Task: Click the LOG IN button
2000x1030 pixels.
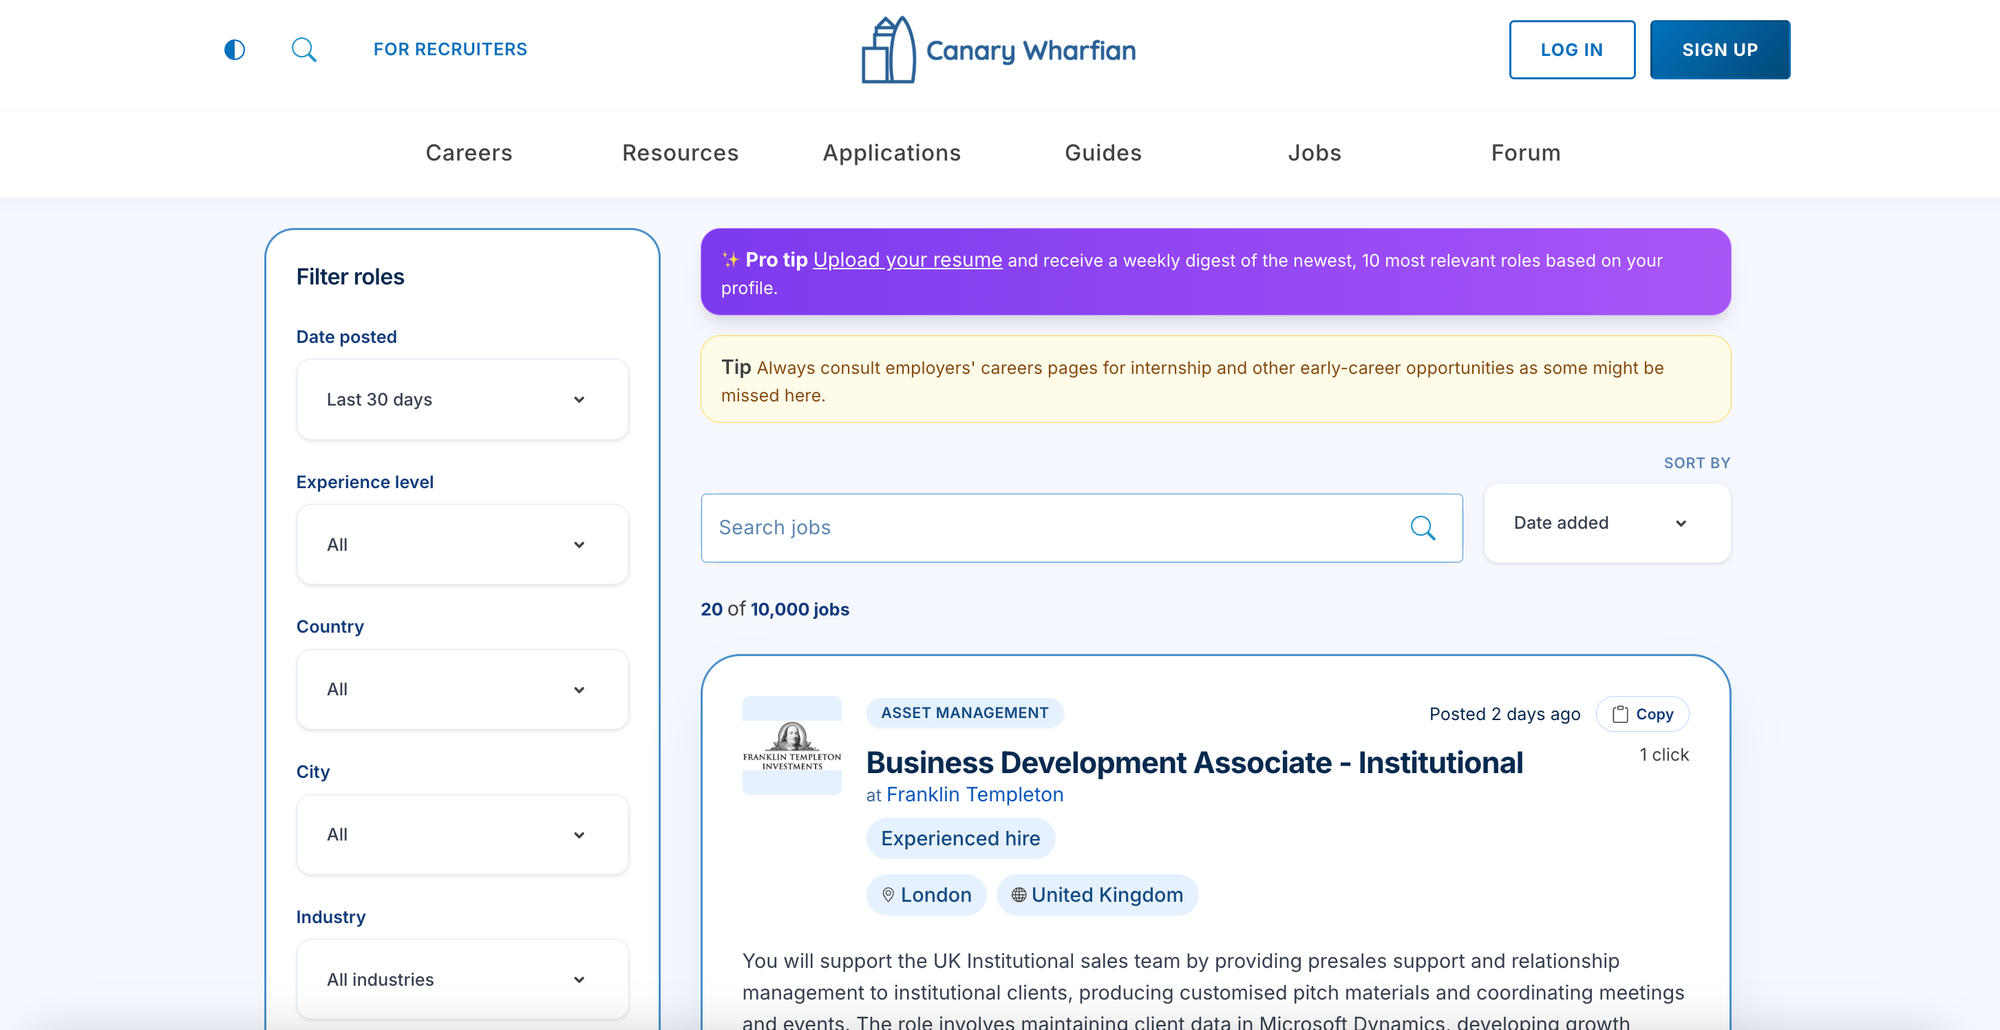Action: 1571,50
